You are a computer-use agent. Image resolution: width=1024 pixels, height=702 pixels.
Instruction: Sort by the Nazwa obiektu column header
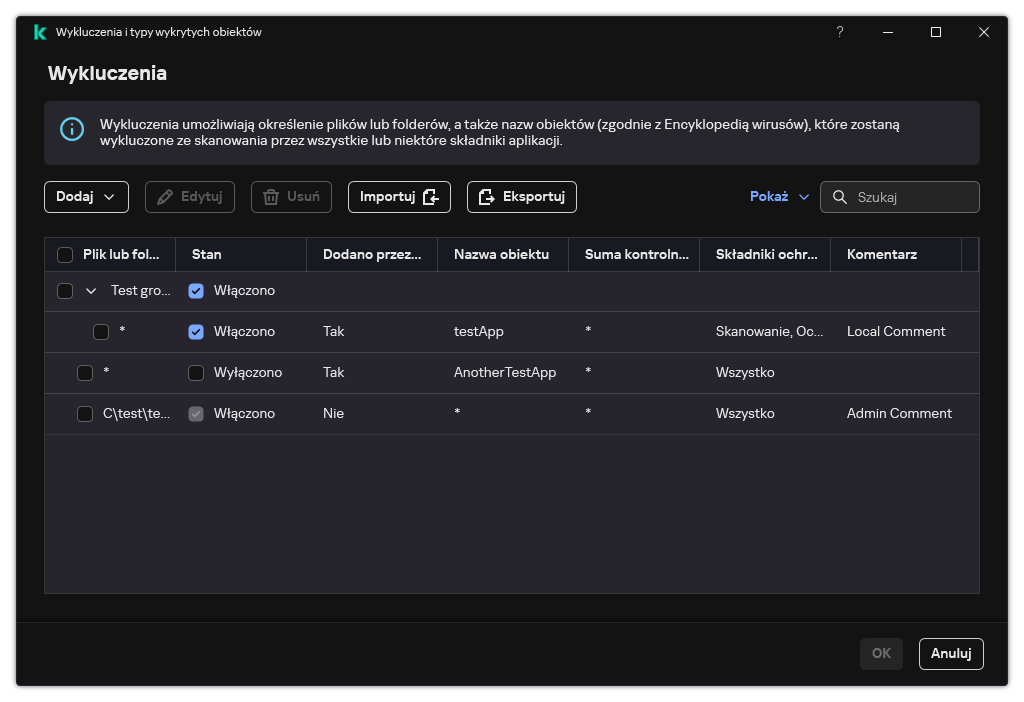(501, 255)
